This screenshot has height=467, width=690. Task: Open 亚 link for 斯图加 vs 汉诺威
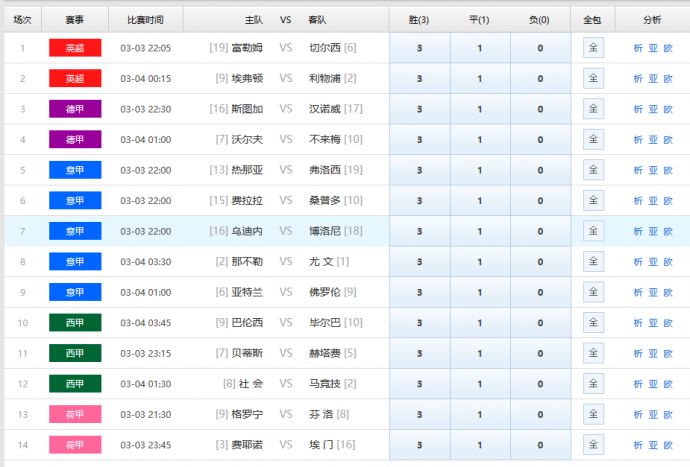tap(653, 109)
